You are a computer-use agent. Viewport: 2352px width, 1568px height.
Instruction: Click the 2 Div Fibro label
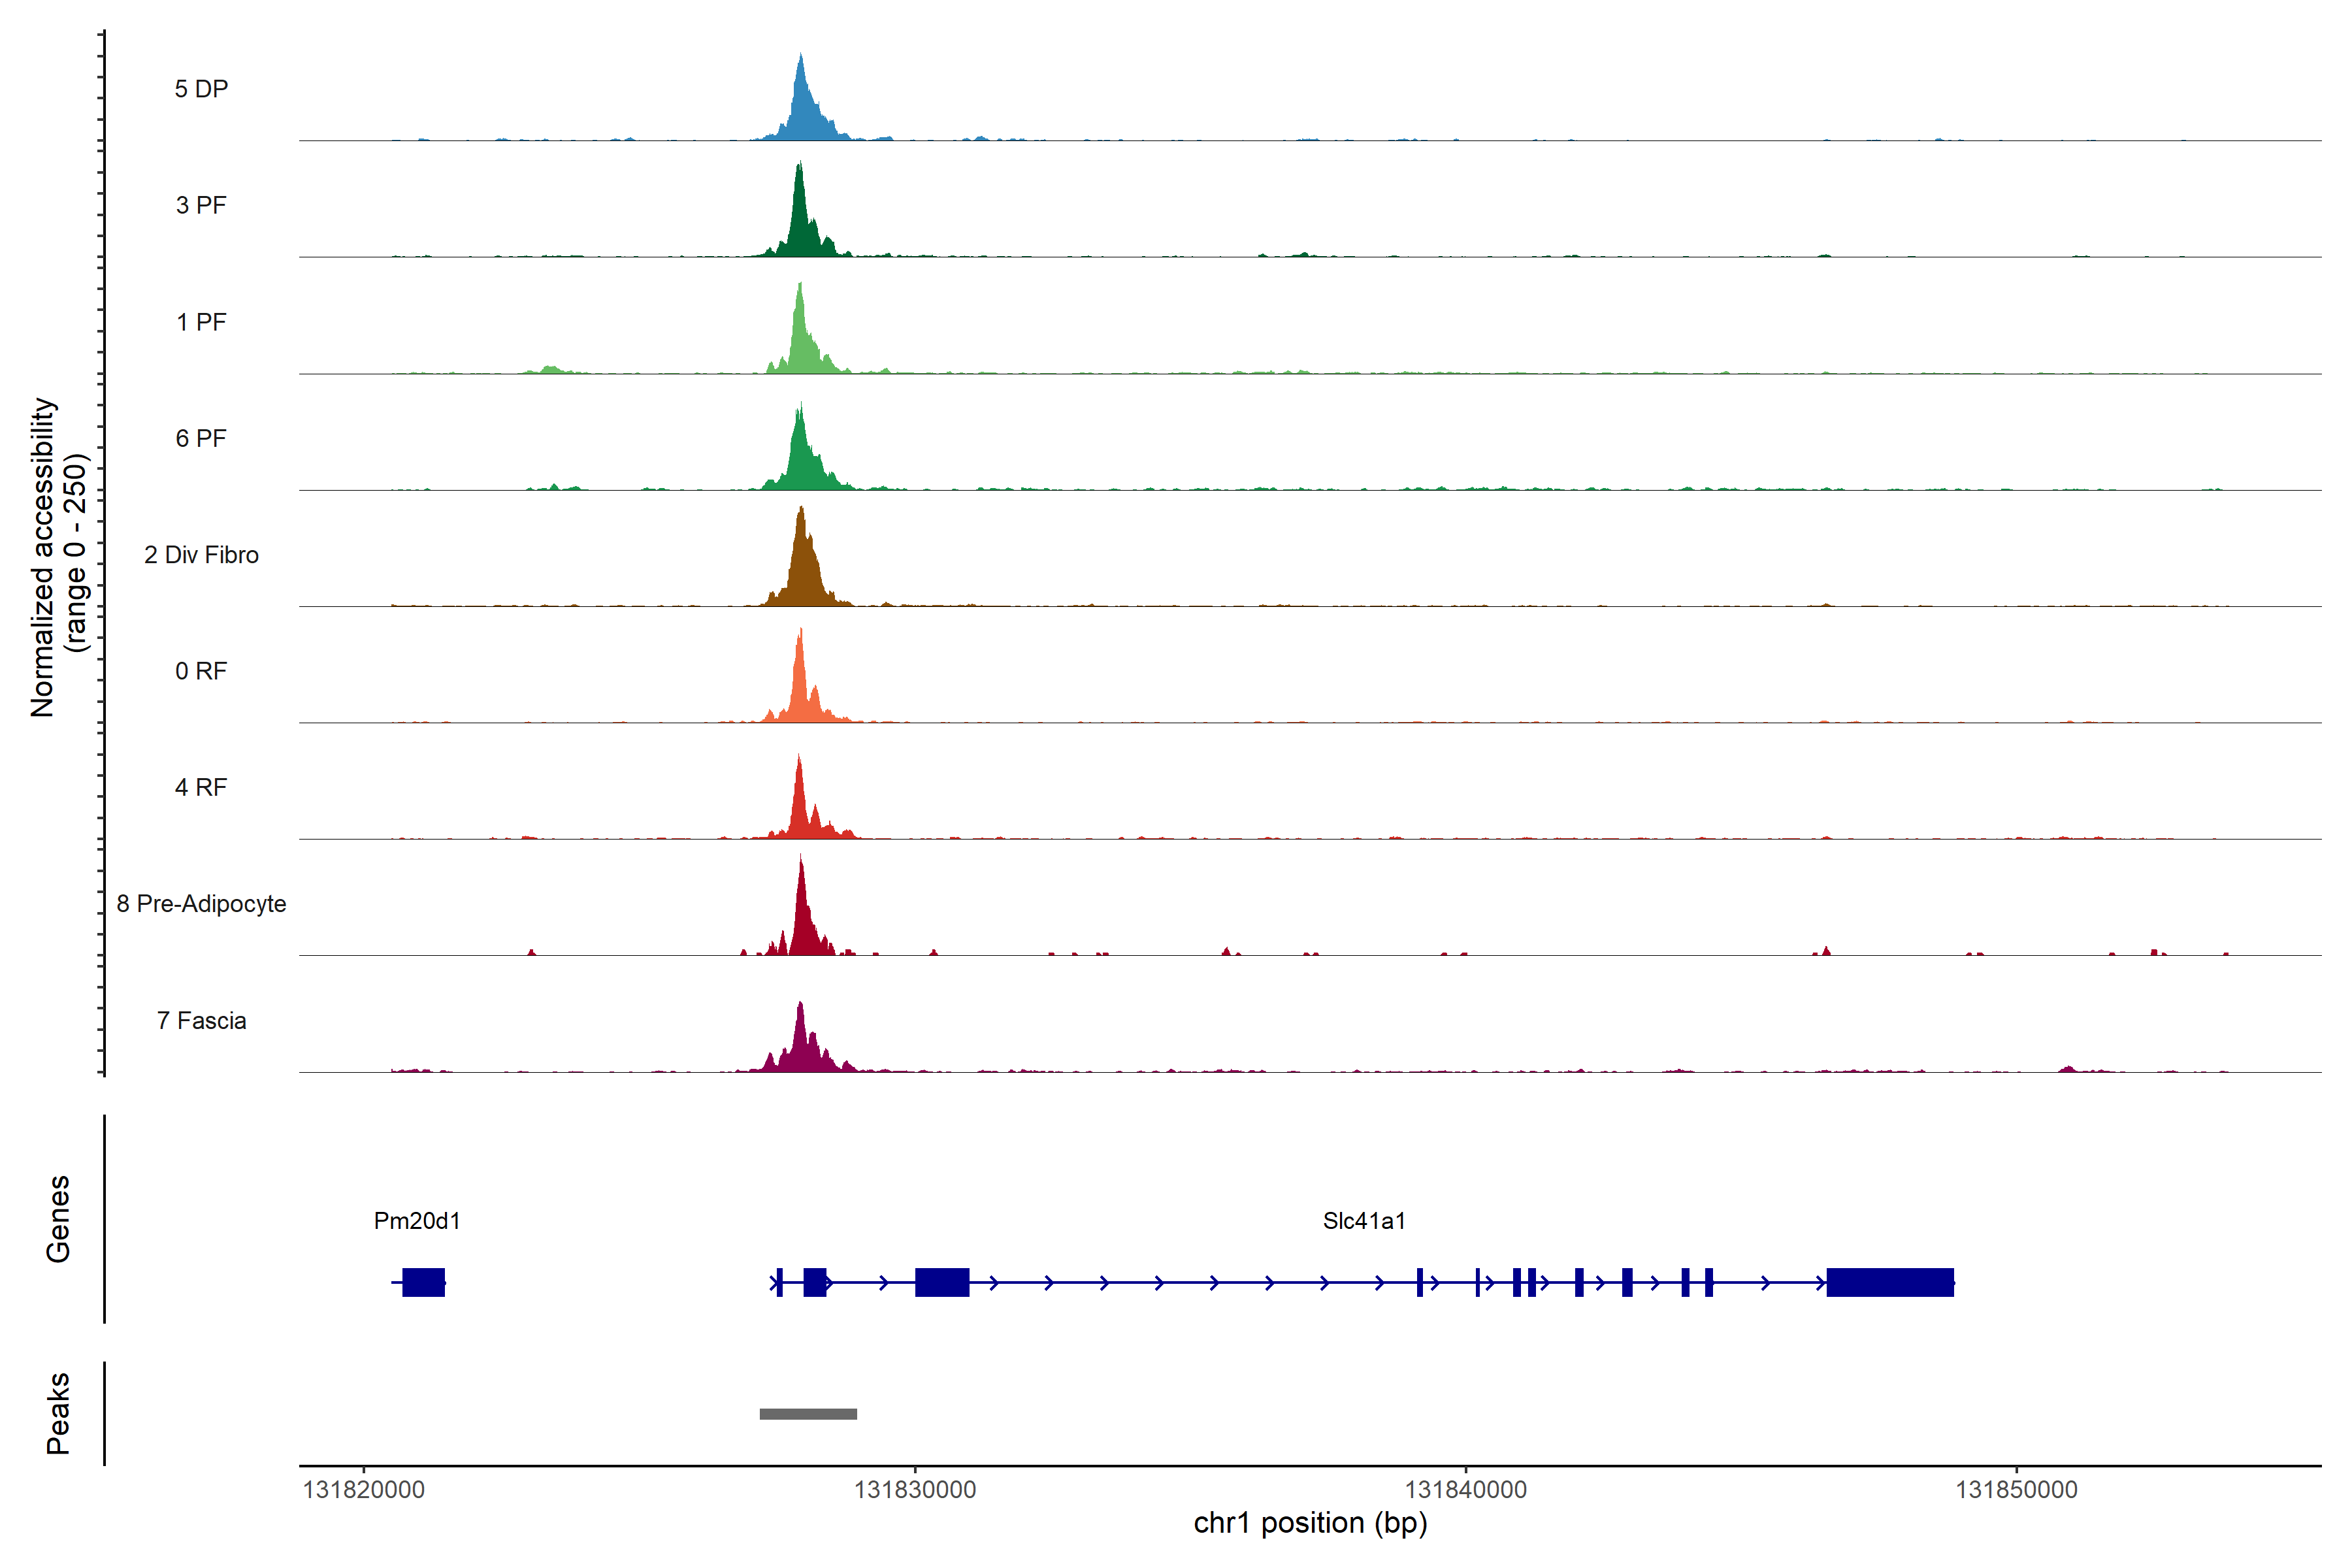[201, 555]
